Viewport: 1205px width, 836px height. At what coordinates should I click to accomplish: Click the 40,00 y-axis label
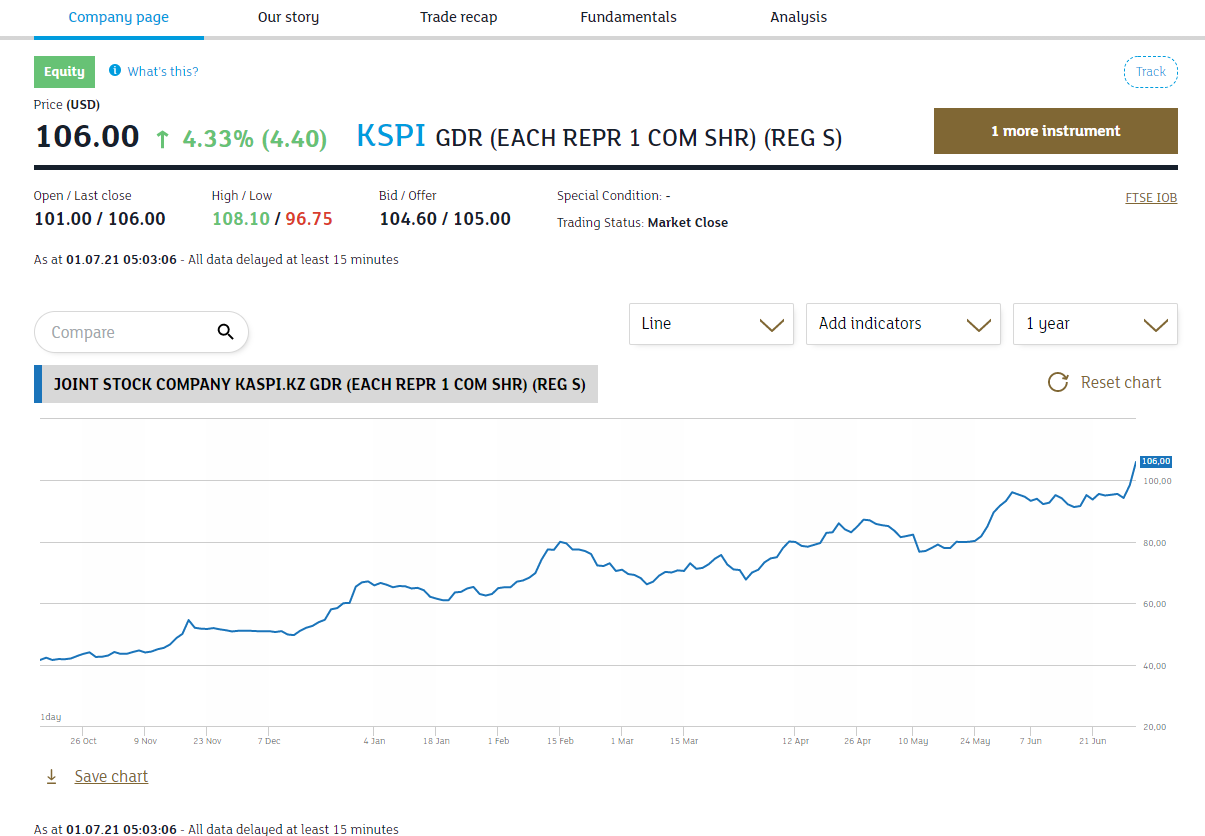1155,666
